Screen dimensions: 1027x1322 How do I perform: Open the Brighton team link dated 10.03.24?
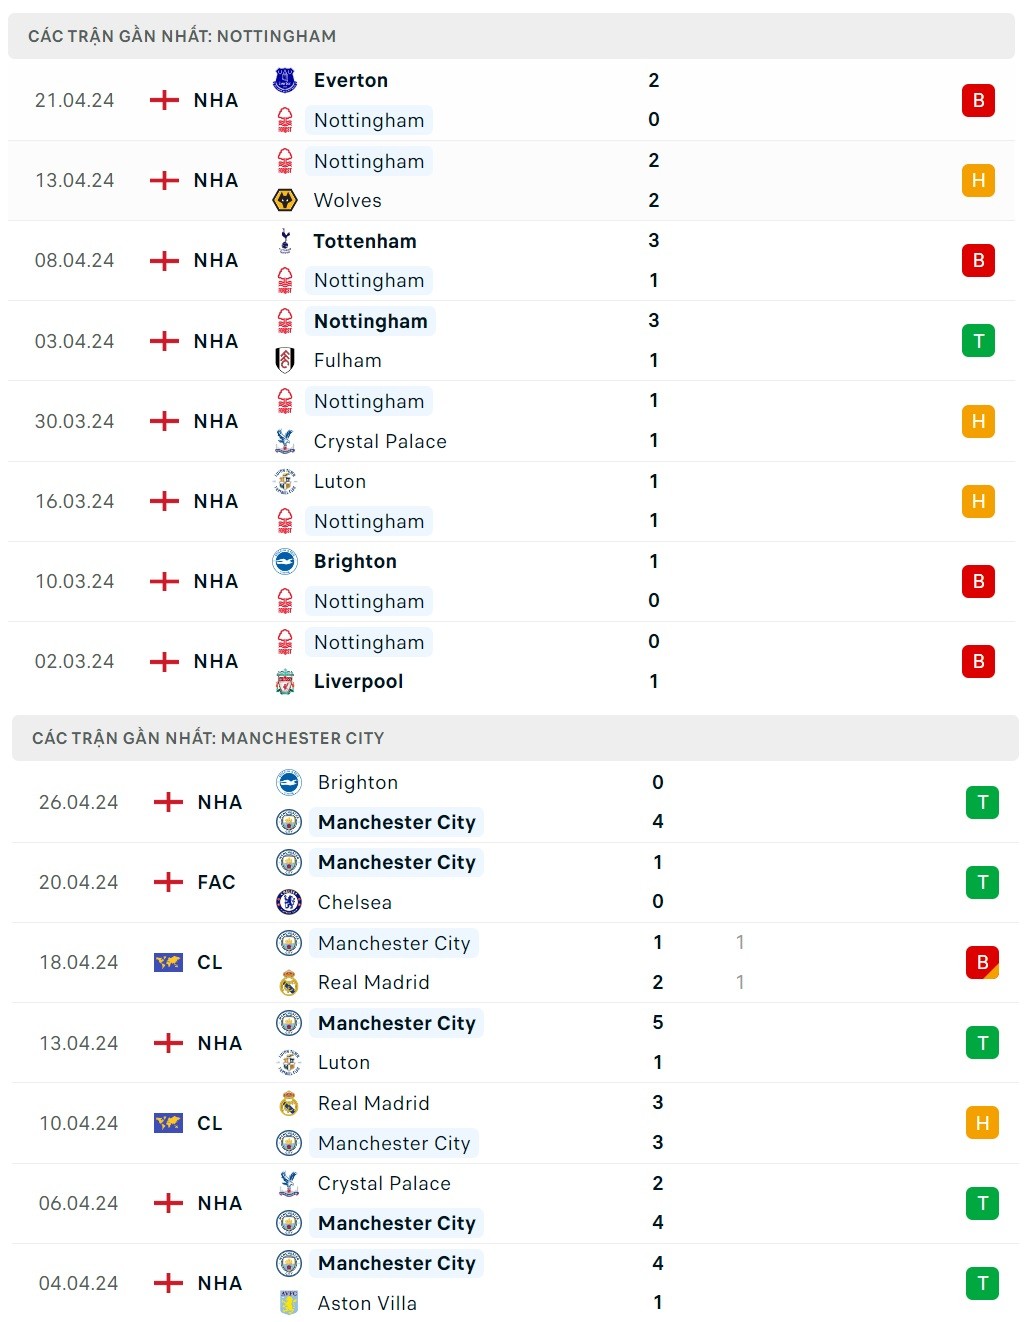[x=355, y=561]
